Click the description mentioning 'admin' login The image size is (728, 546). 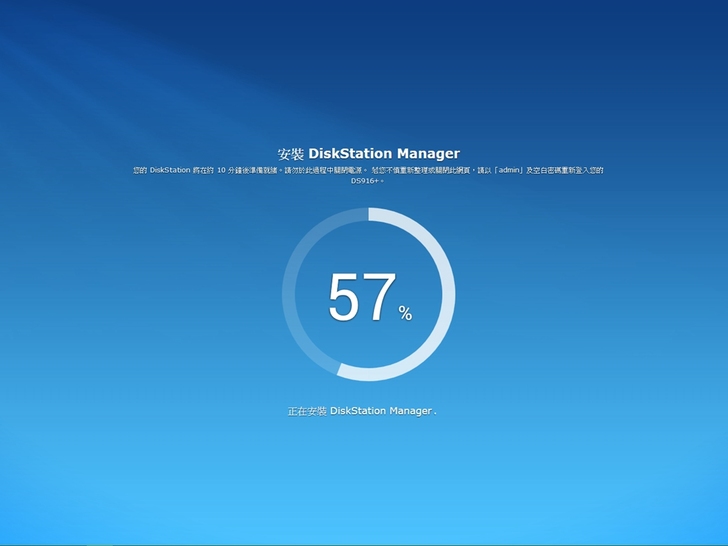368,175
